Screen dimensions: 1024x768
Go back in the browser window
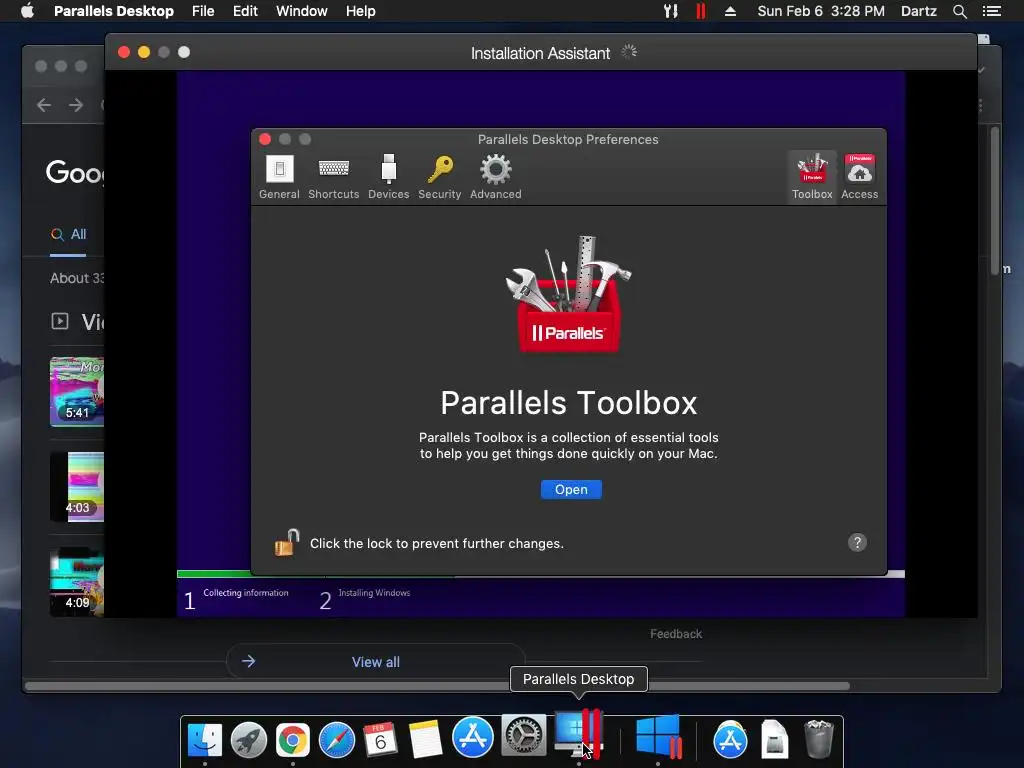tap(44, 104)
